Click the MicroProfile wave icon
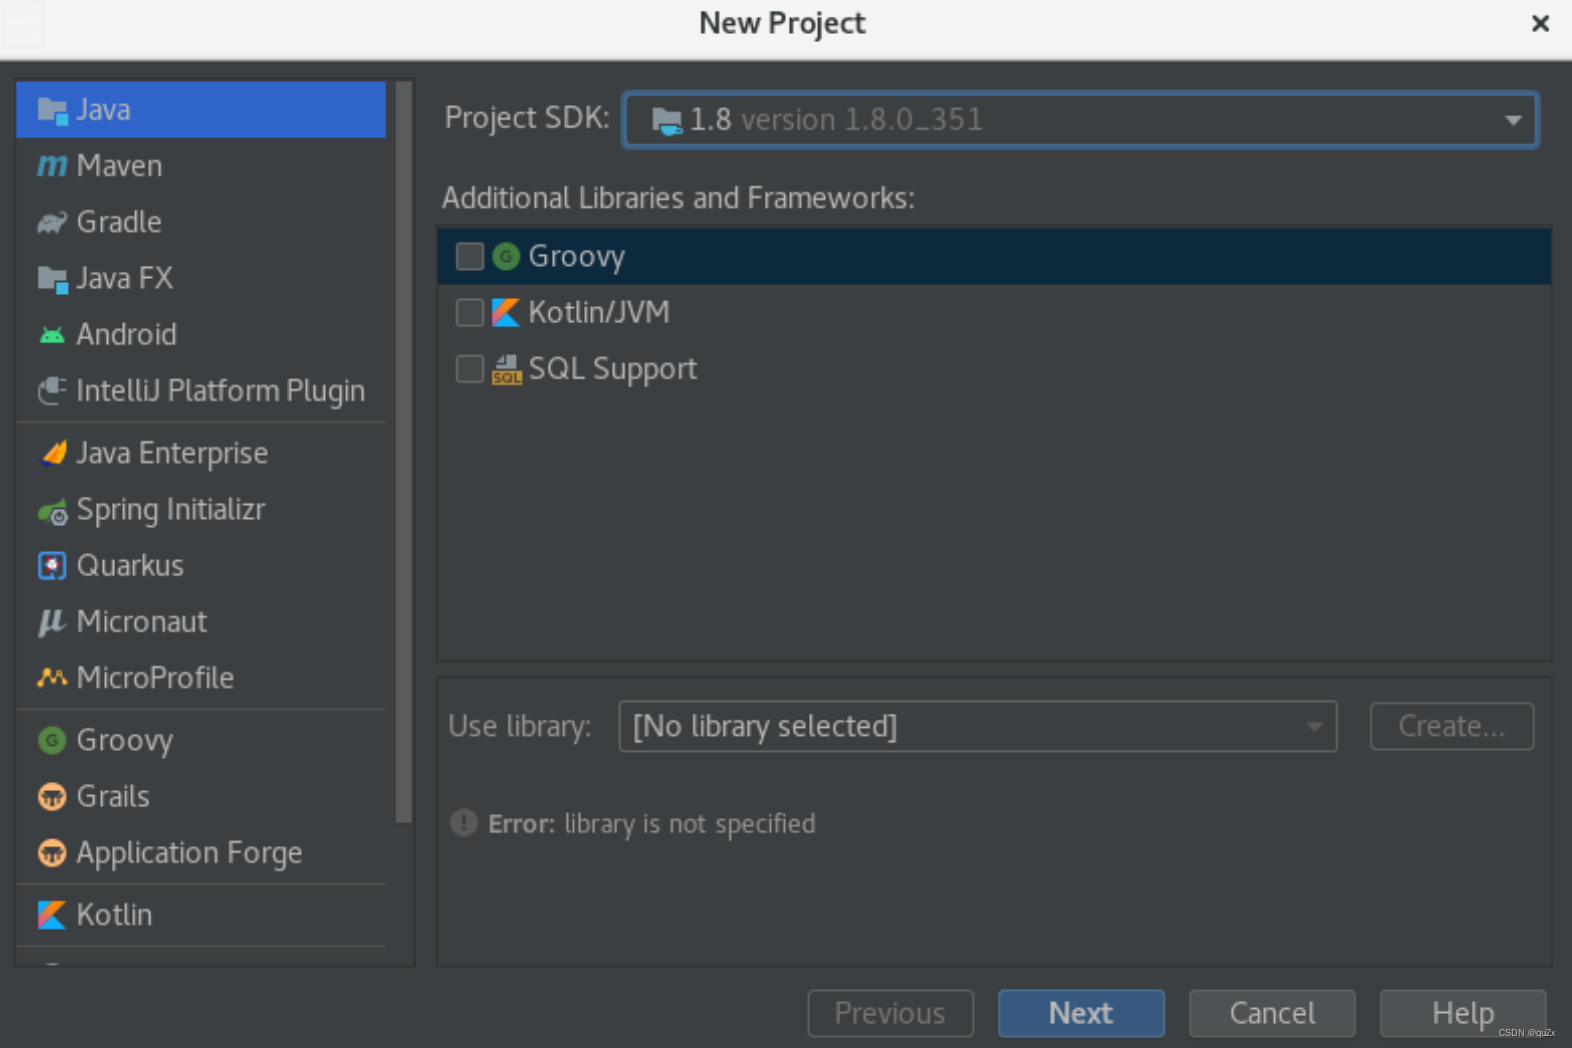This screenshot has width=1572, height=1048. (x=52, y=677)
